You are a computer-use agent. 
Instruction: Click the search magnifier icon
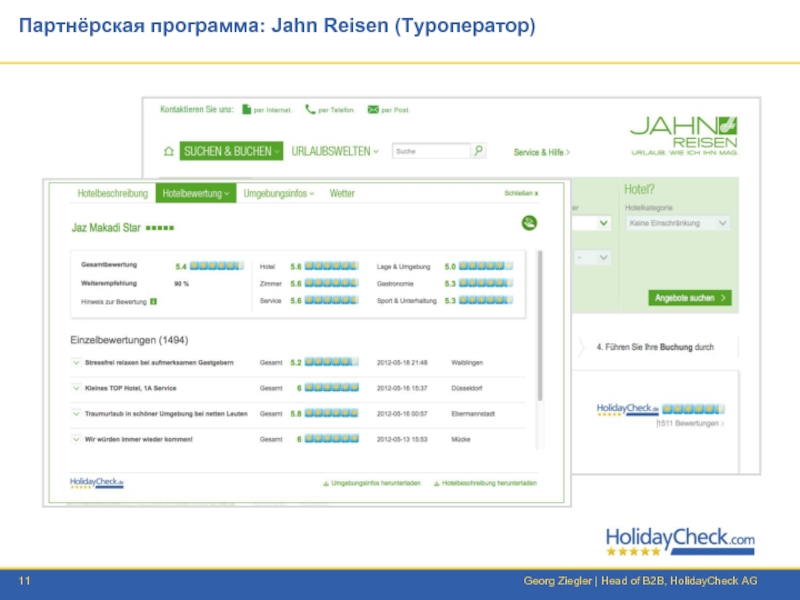click(x=479, y=151)
